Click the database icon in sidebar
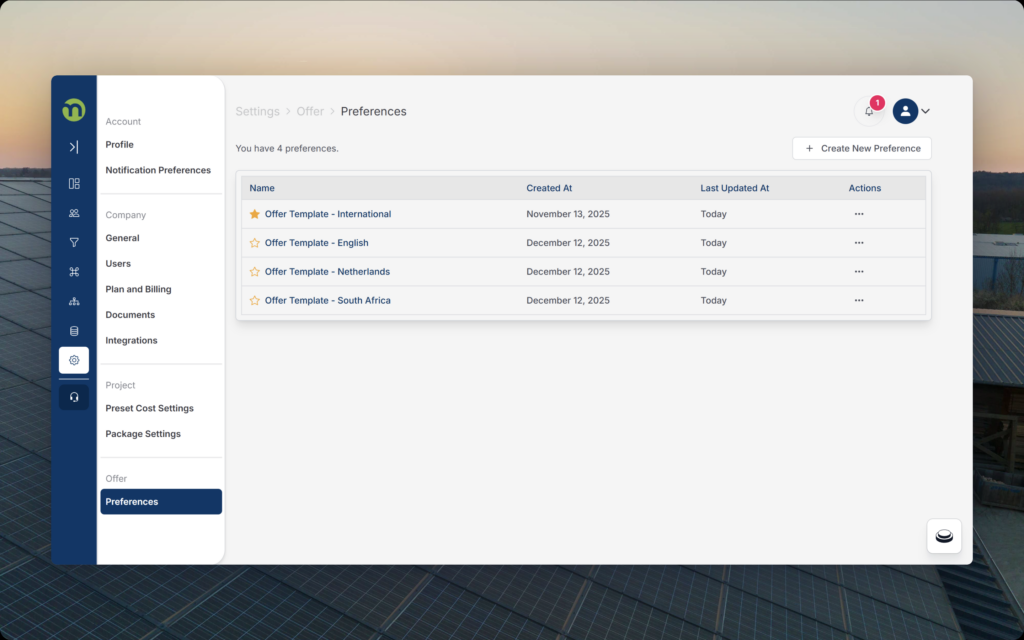This screenshot has width=1024, height=640. point(74,331)
